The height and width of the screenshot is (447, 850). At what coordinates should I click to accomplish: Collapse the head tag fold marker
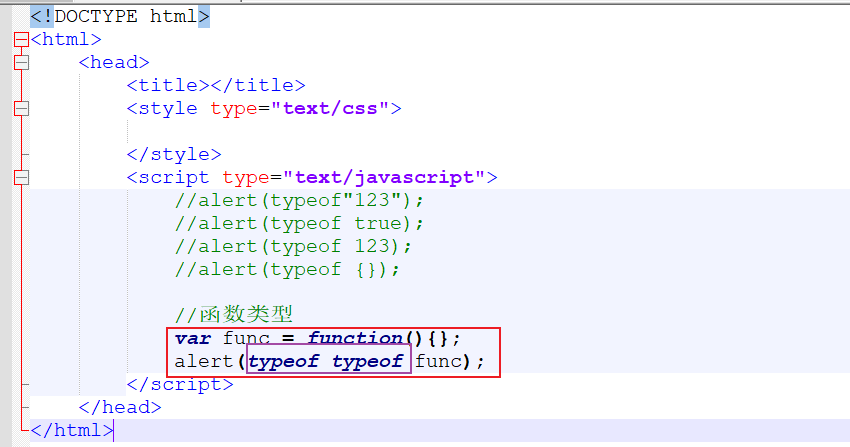pyautogui.click(x=21, y=62)
